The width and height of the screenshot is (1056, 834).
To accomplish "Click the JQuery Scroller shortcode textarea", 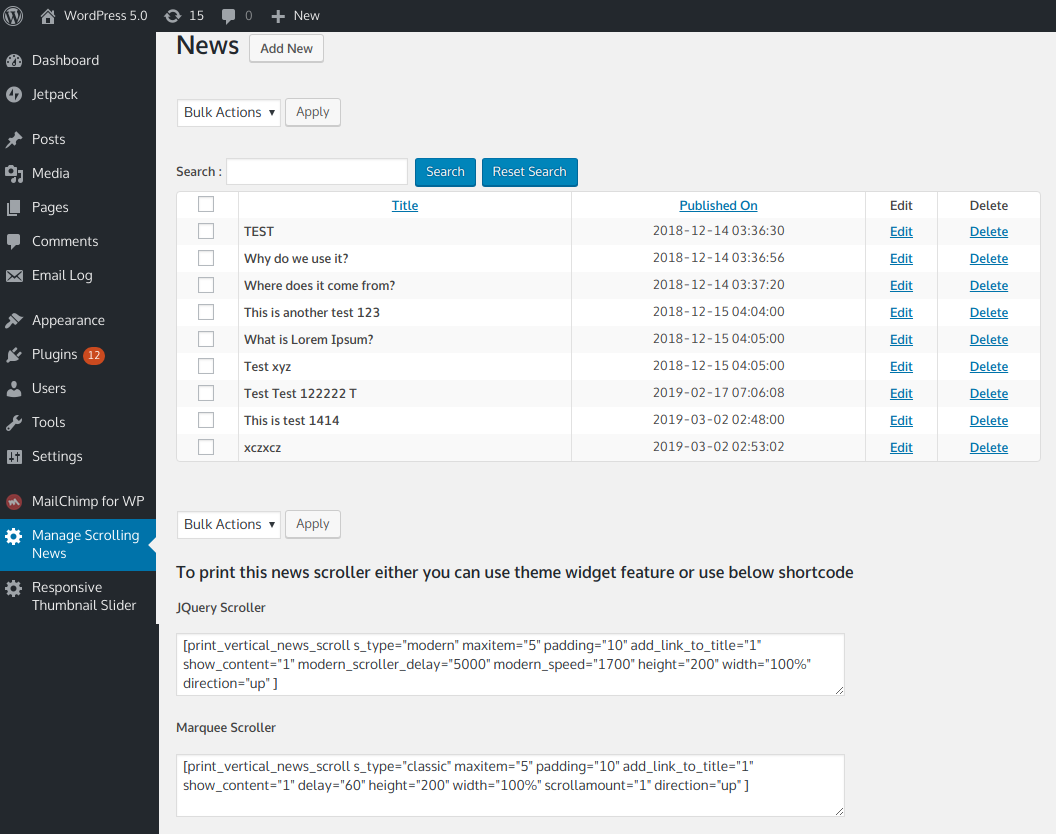I will (510, 664).
